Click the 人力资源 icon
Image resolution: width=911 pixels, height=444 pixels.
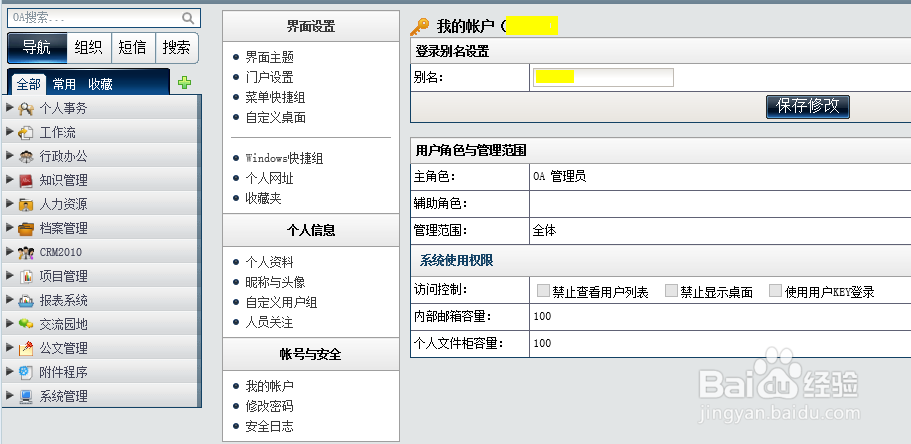(26, 205)
